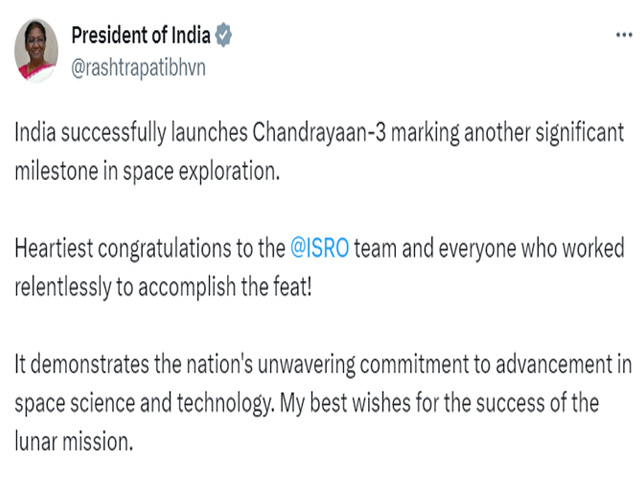Open the tweet's three-dot more options menu
Viewport: 640px width, 480px height.
pos(624,35)
